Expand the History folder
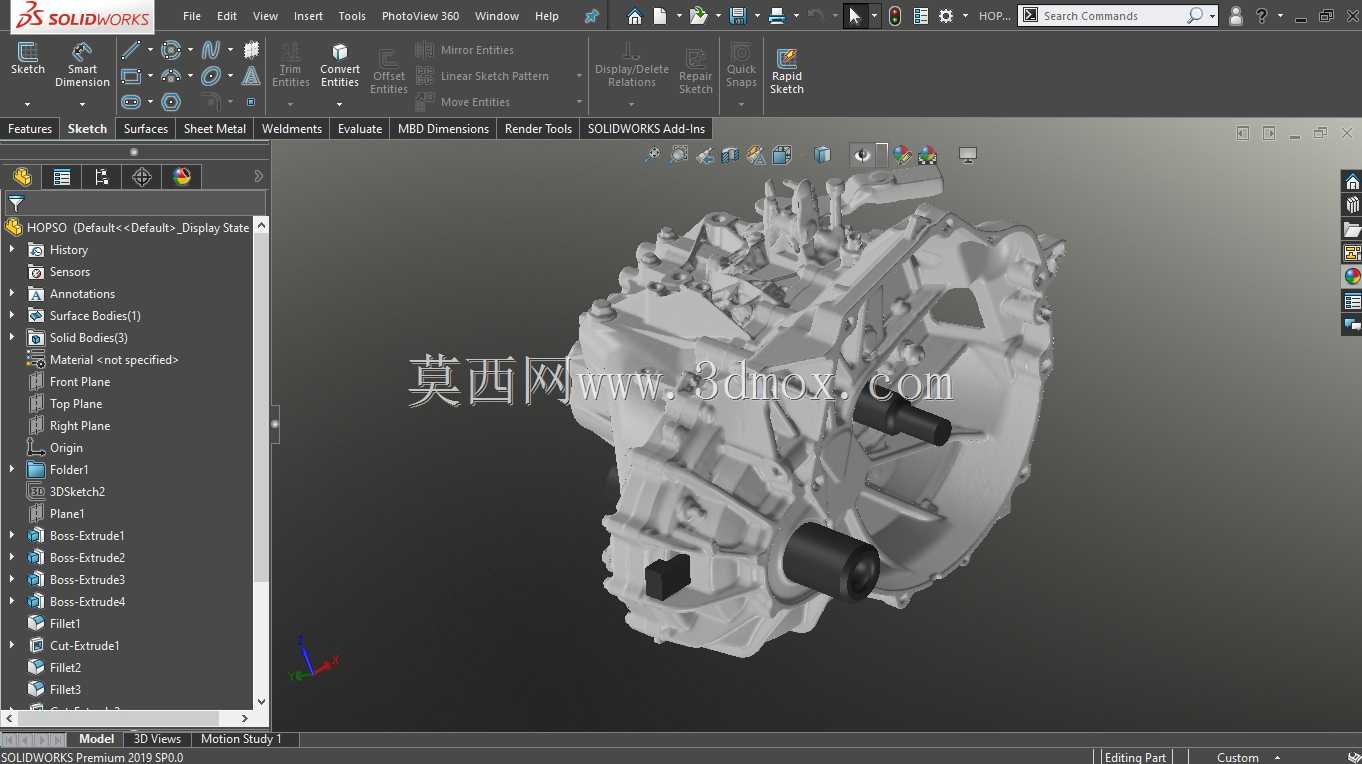The height and width of the screenshot is (764, 1362). point(12,250)
